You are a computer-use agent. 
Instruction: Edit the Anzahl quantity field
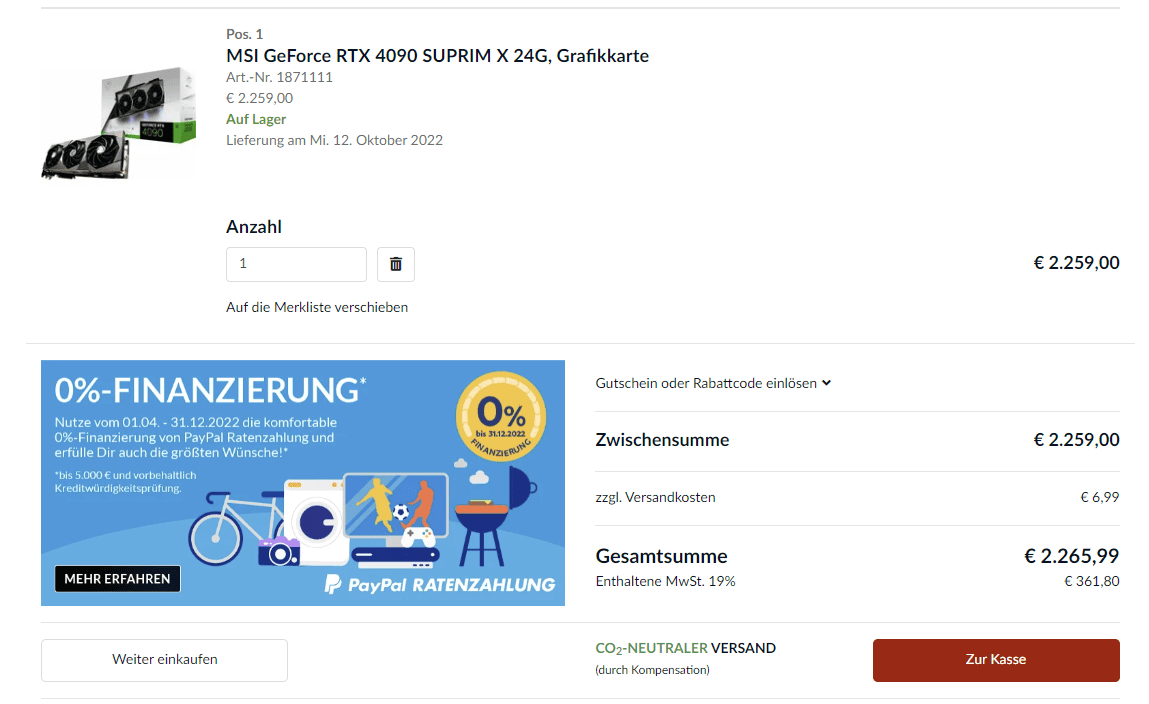point(296,264)
